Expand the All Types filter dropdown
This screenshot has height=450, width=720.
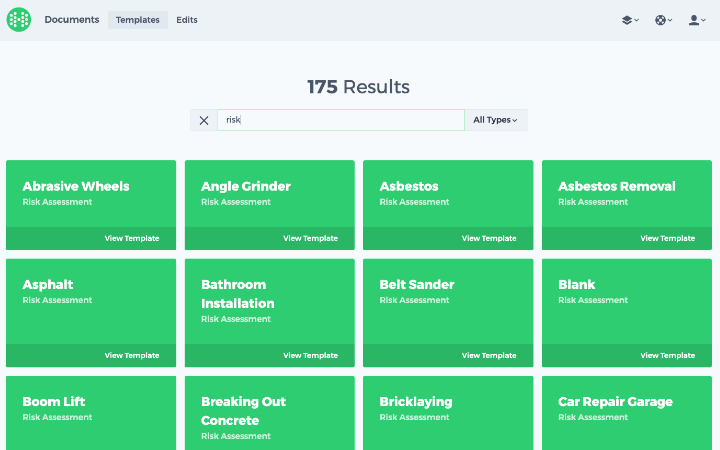(496, 120)
